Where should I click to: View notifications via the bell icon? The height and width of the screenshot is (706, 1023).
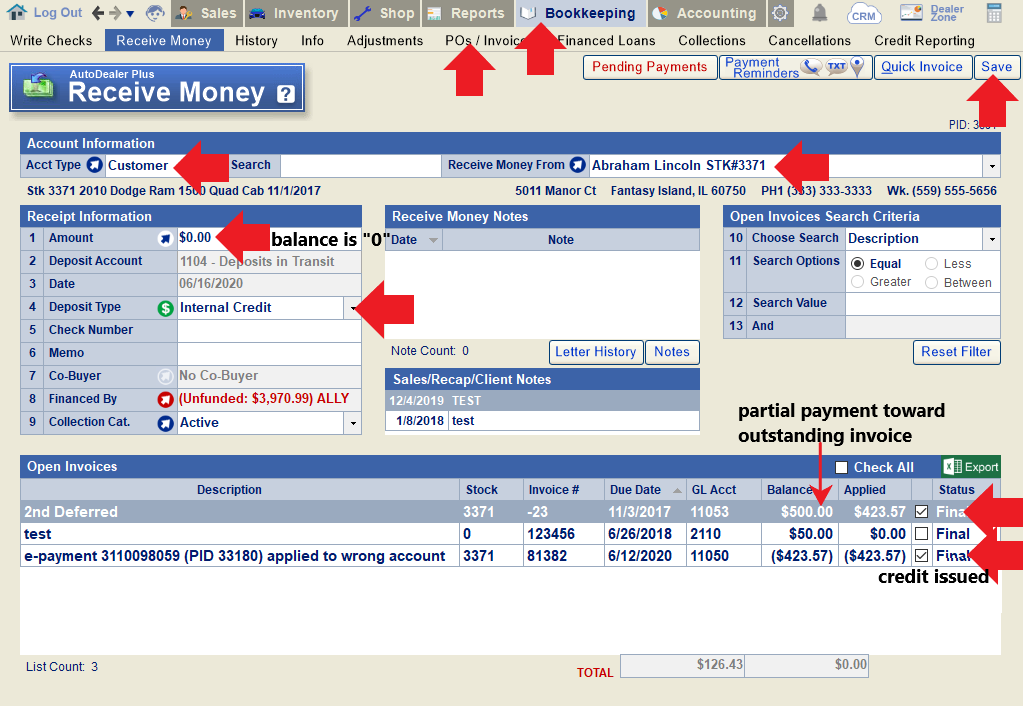(819, 12)
